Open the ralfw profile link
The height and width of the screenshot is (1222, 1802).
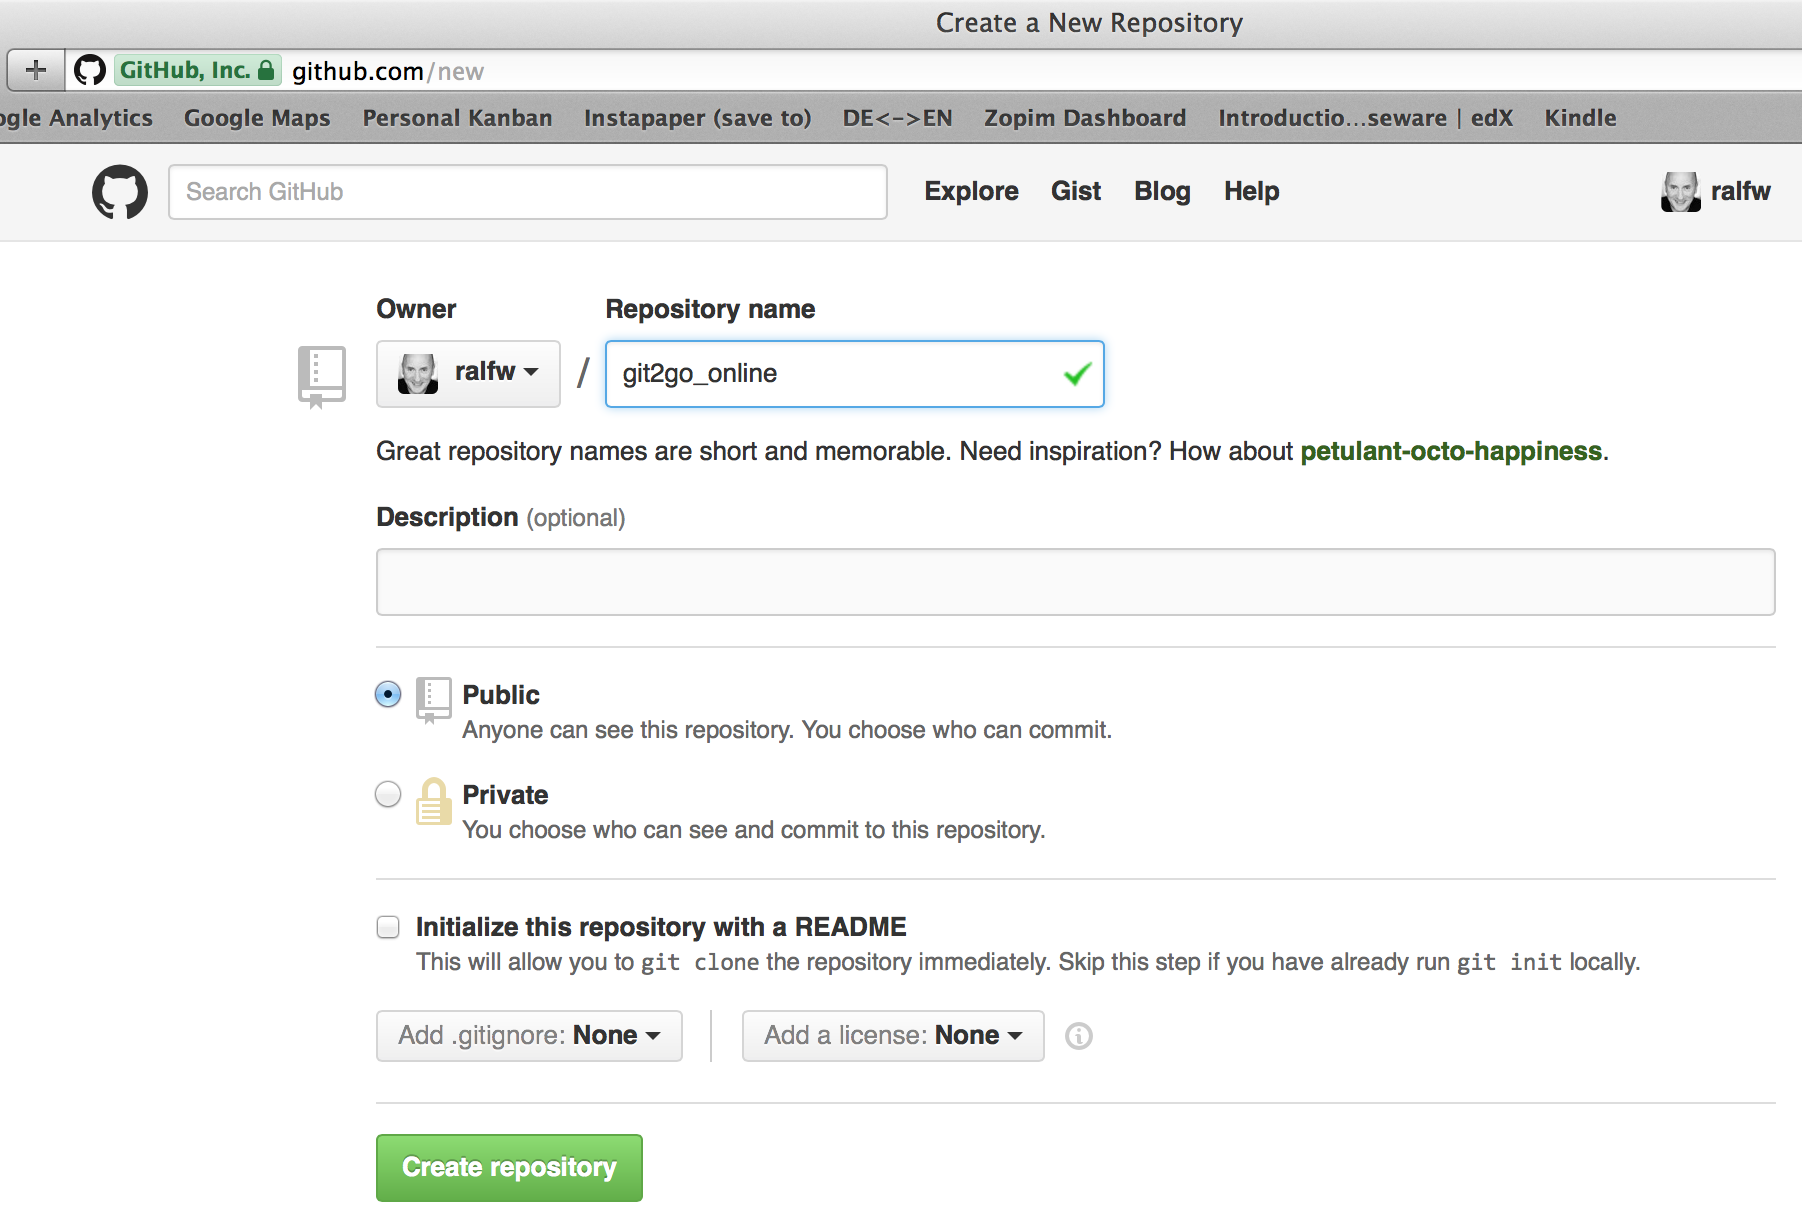1740,191
